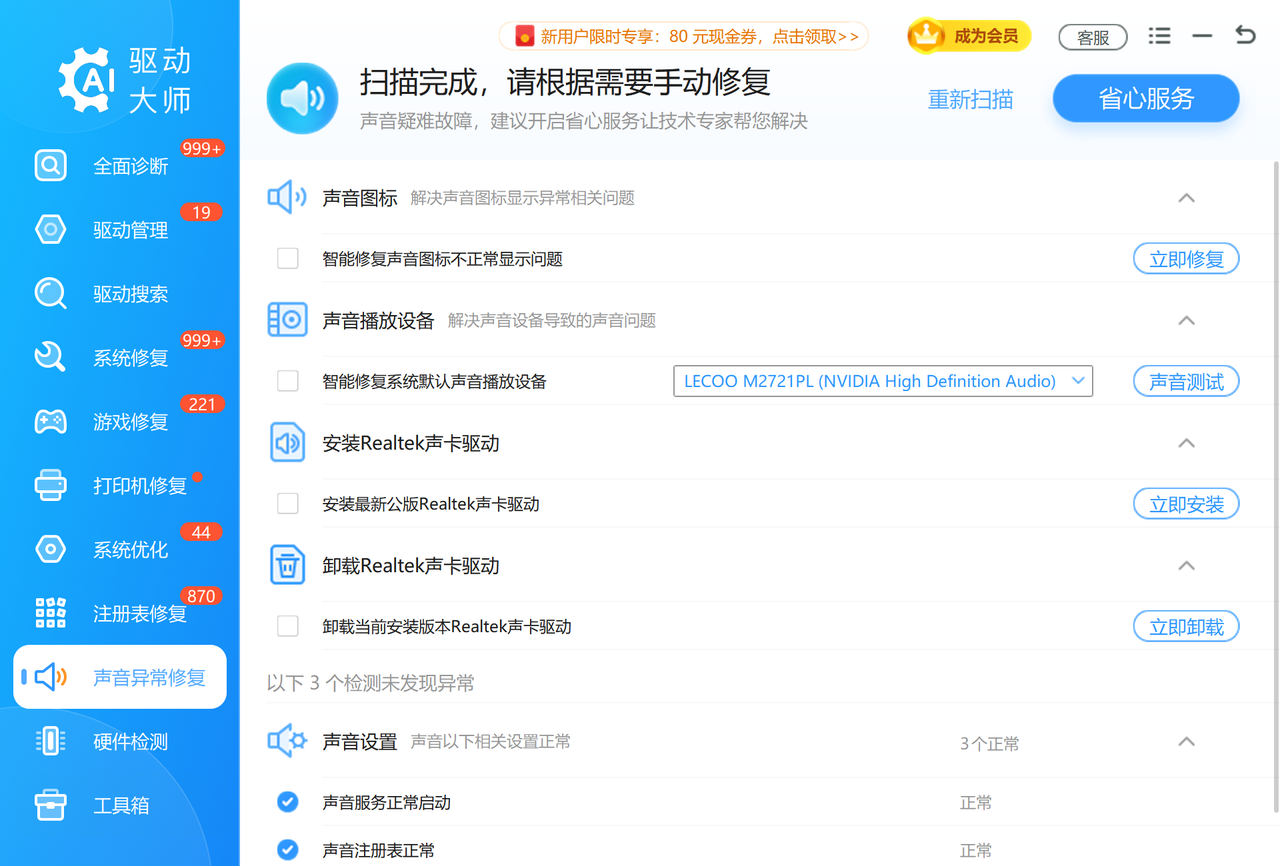The width and height of the screenshot is (1280, 866).
Task: Click the 声音异常修复 speaker icon in sidebar
Action: click(50, 677)
